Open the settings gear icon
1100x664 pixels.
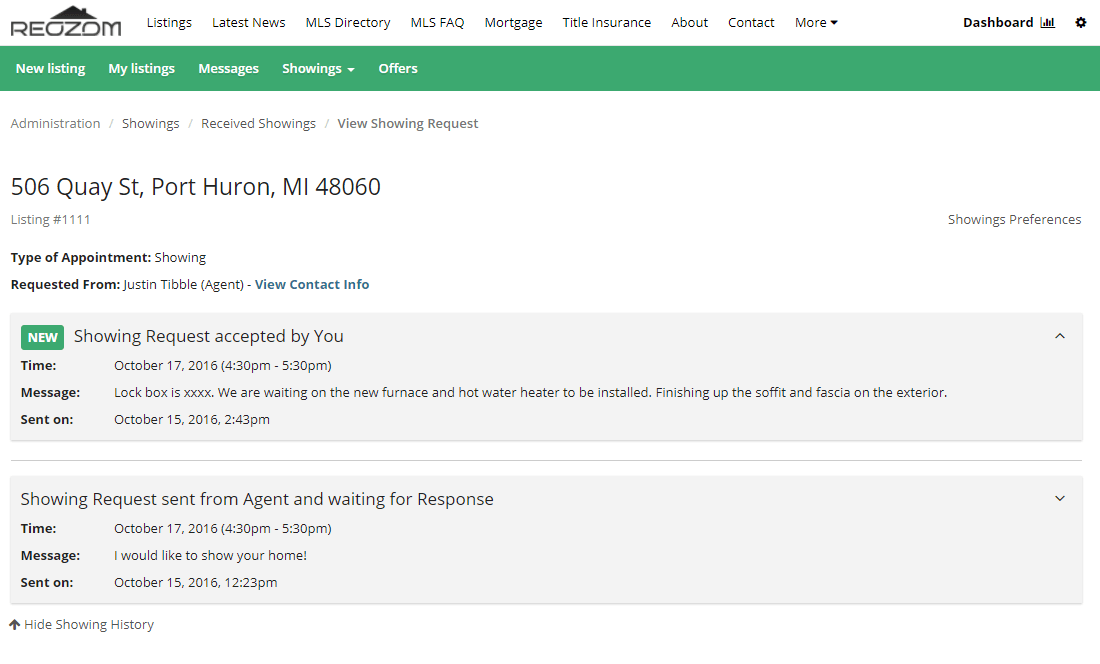coord(1080,23)
